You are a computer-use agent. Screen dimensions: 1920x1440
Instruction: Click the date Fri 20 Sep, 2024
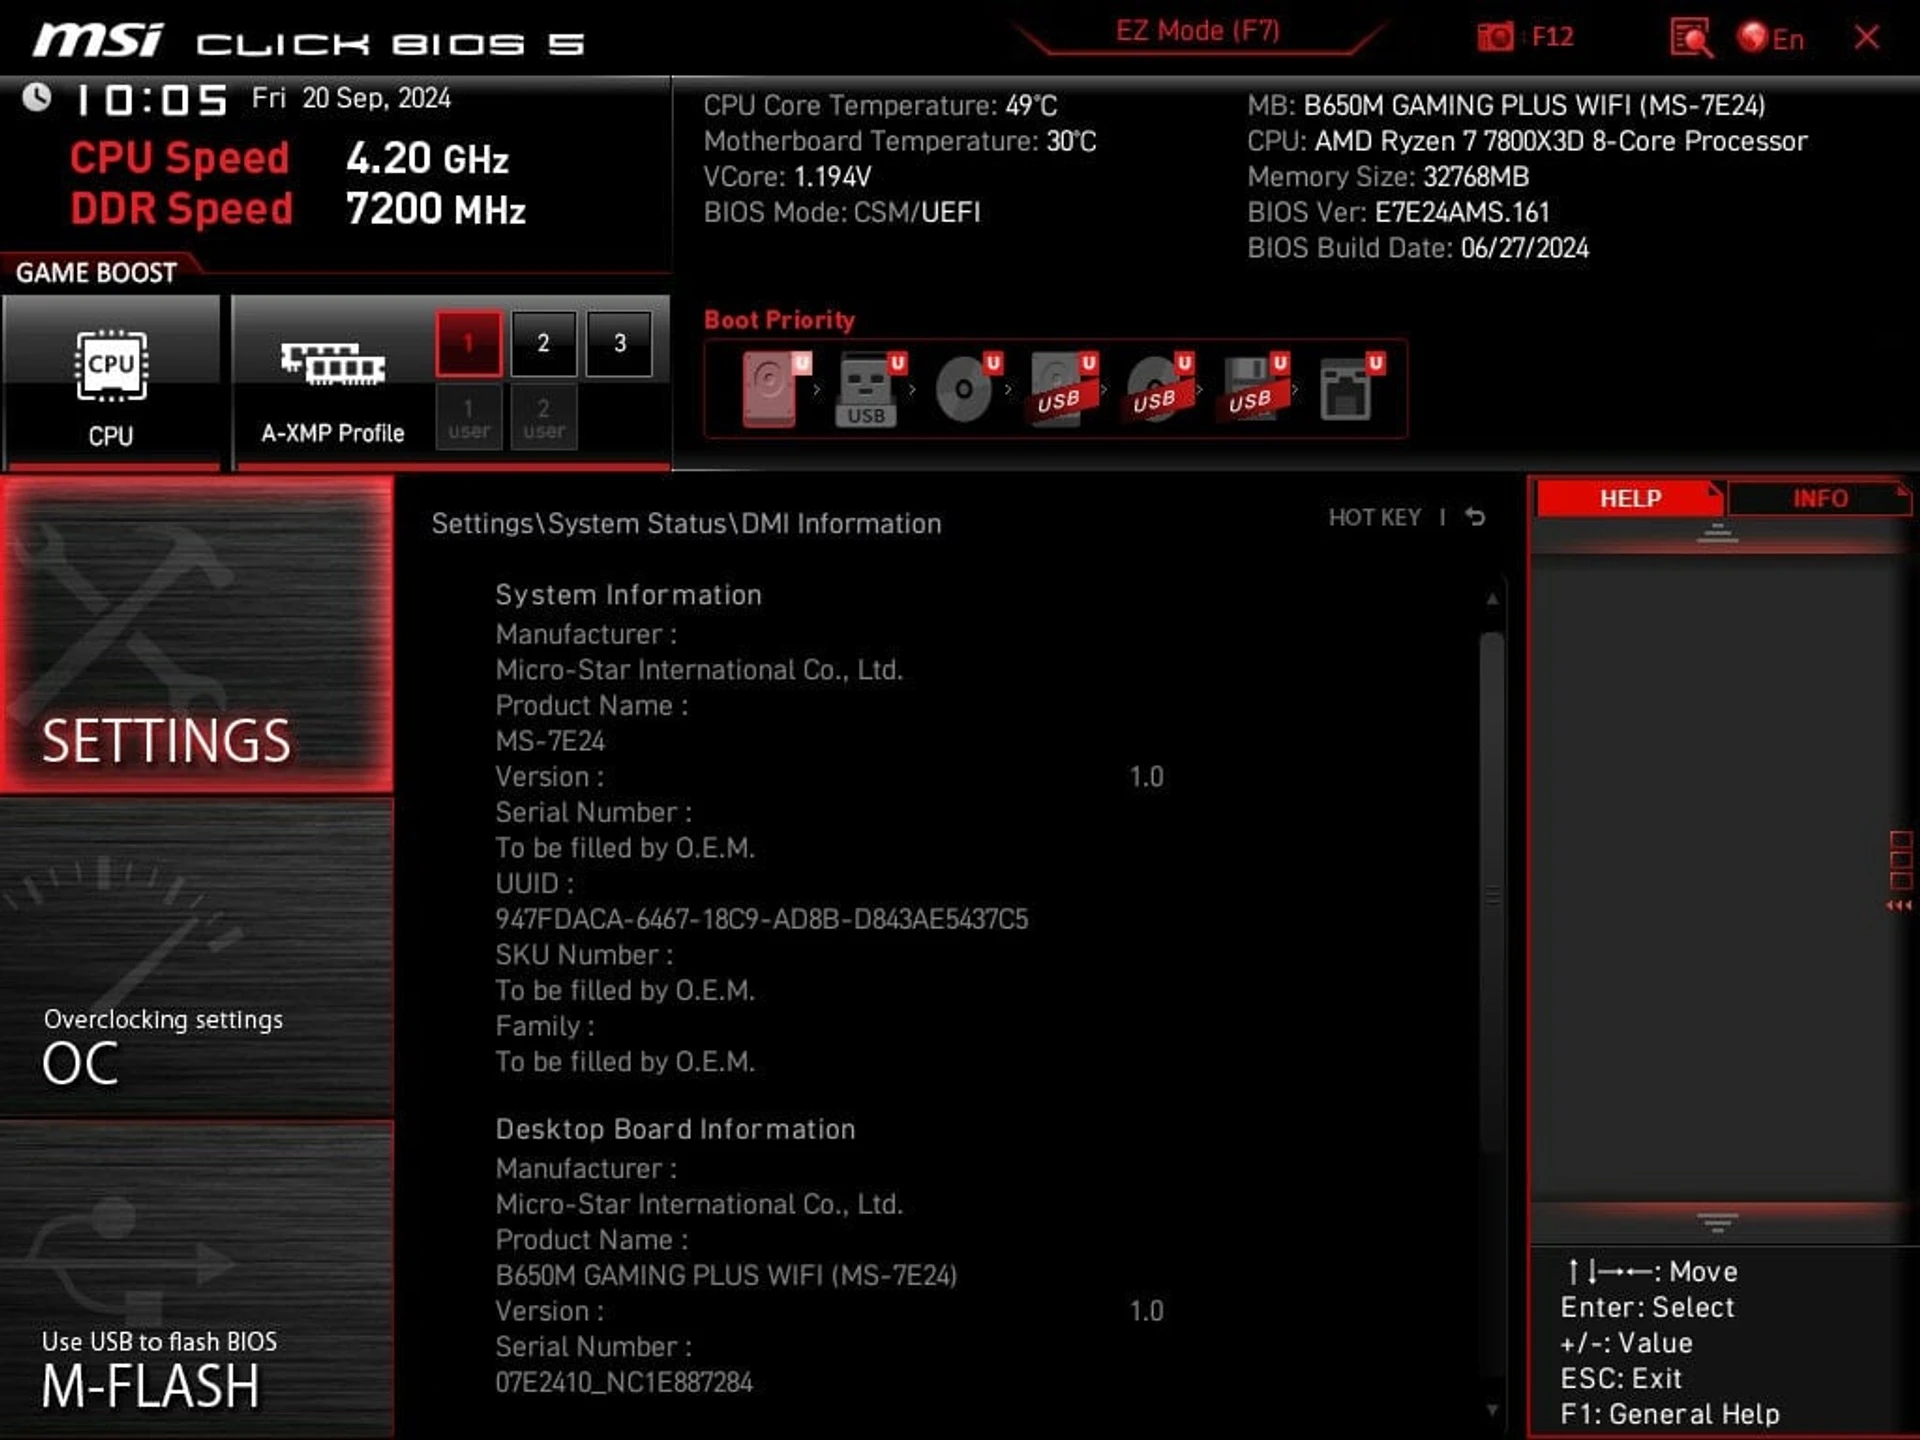click(x=351, y=98)
